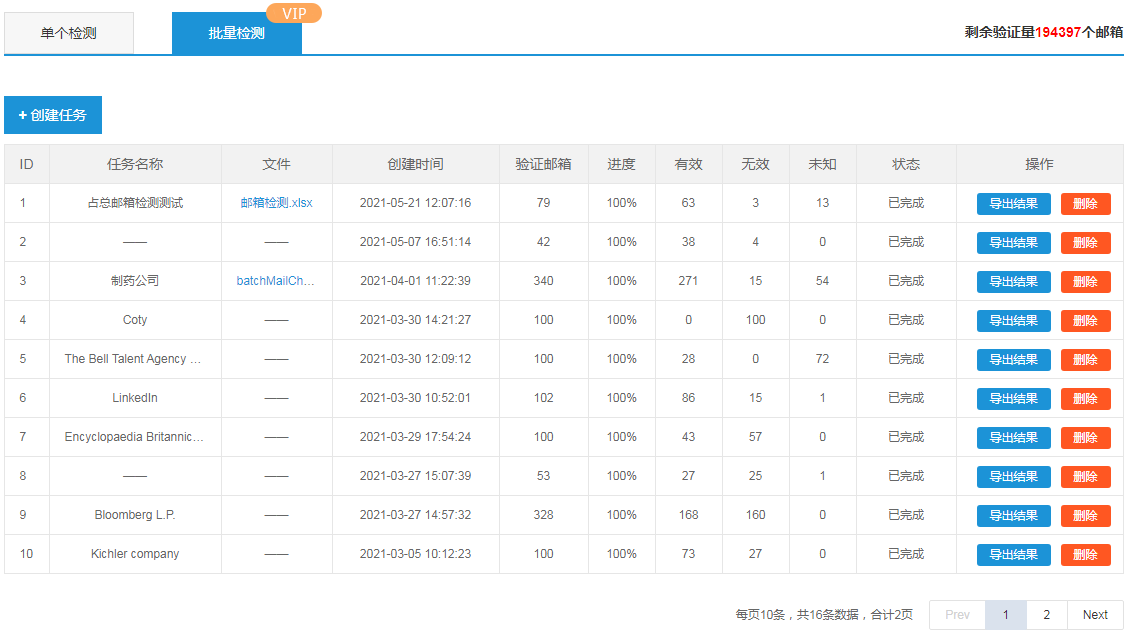Delete the Coty task
Screen dimensions: 1125x635
pos(1086,321)
